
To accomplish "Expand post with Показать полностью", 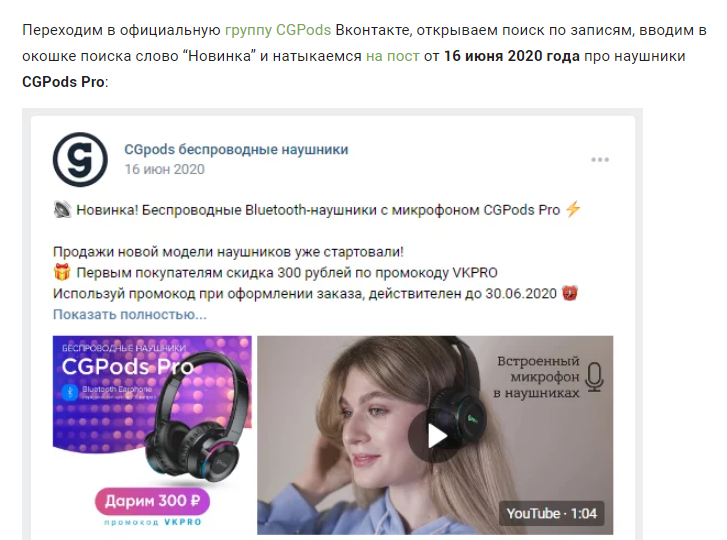I will (x=130, y=314).
